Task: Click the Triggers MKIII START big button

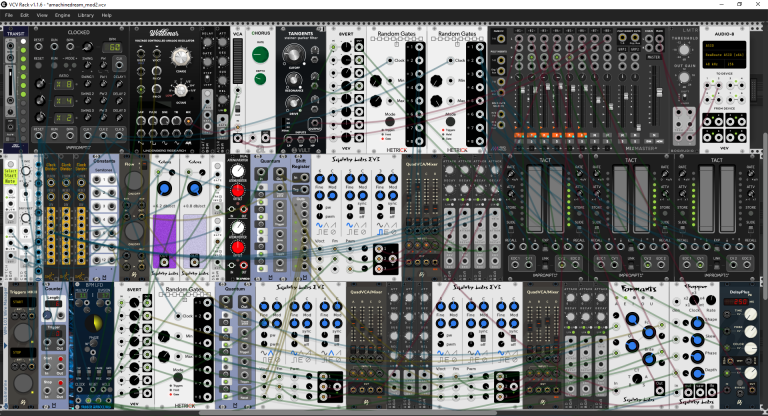Action: point(23,332)
